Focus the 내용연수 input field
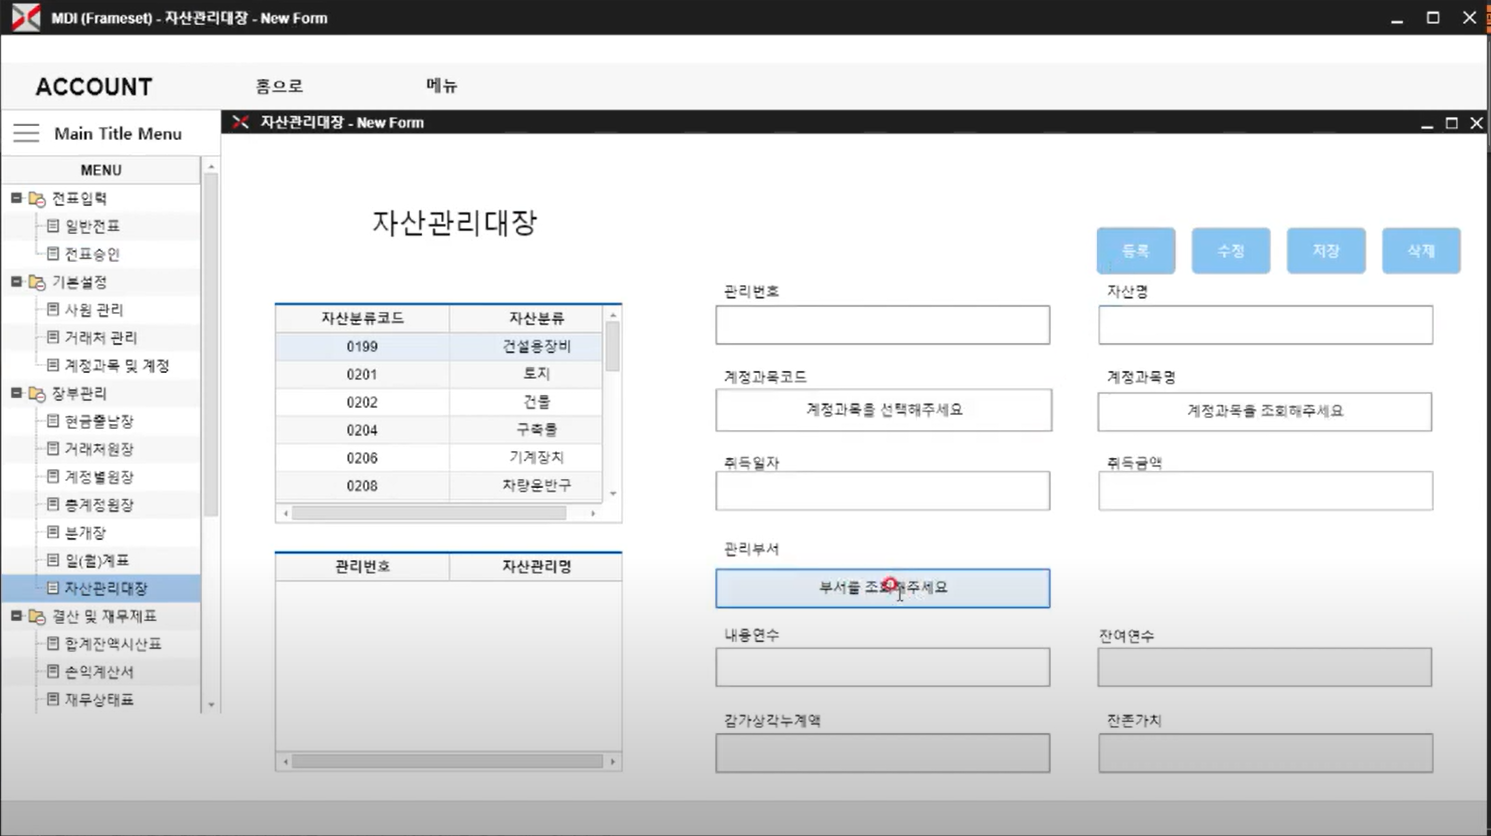Image resolution: width=1491 pixels, height=836 pixels. pos(883,667)
